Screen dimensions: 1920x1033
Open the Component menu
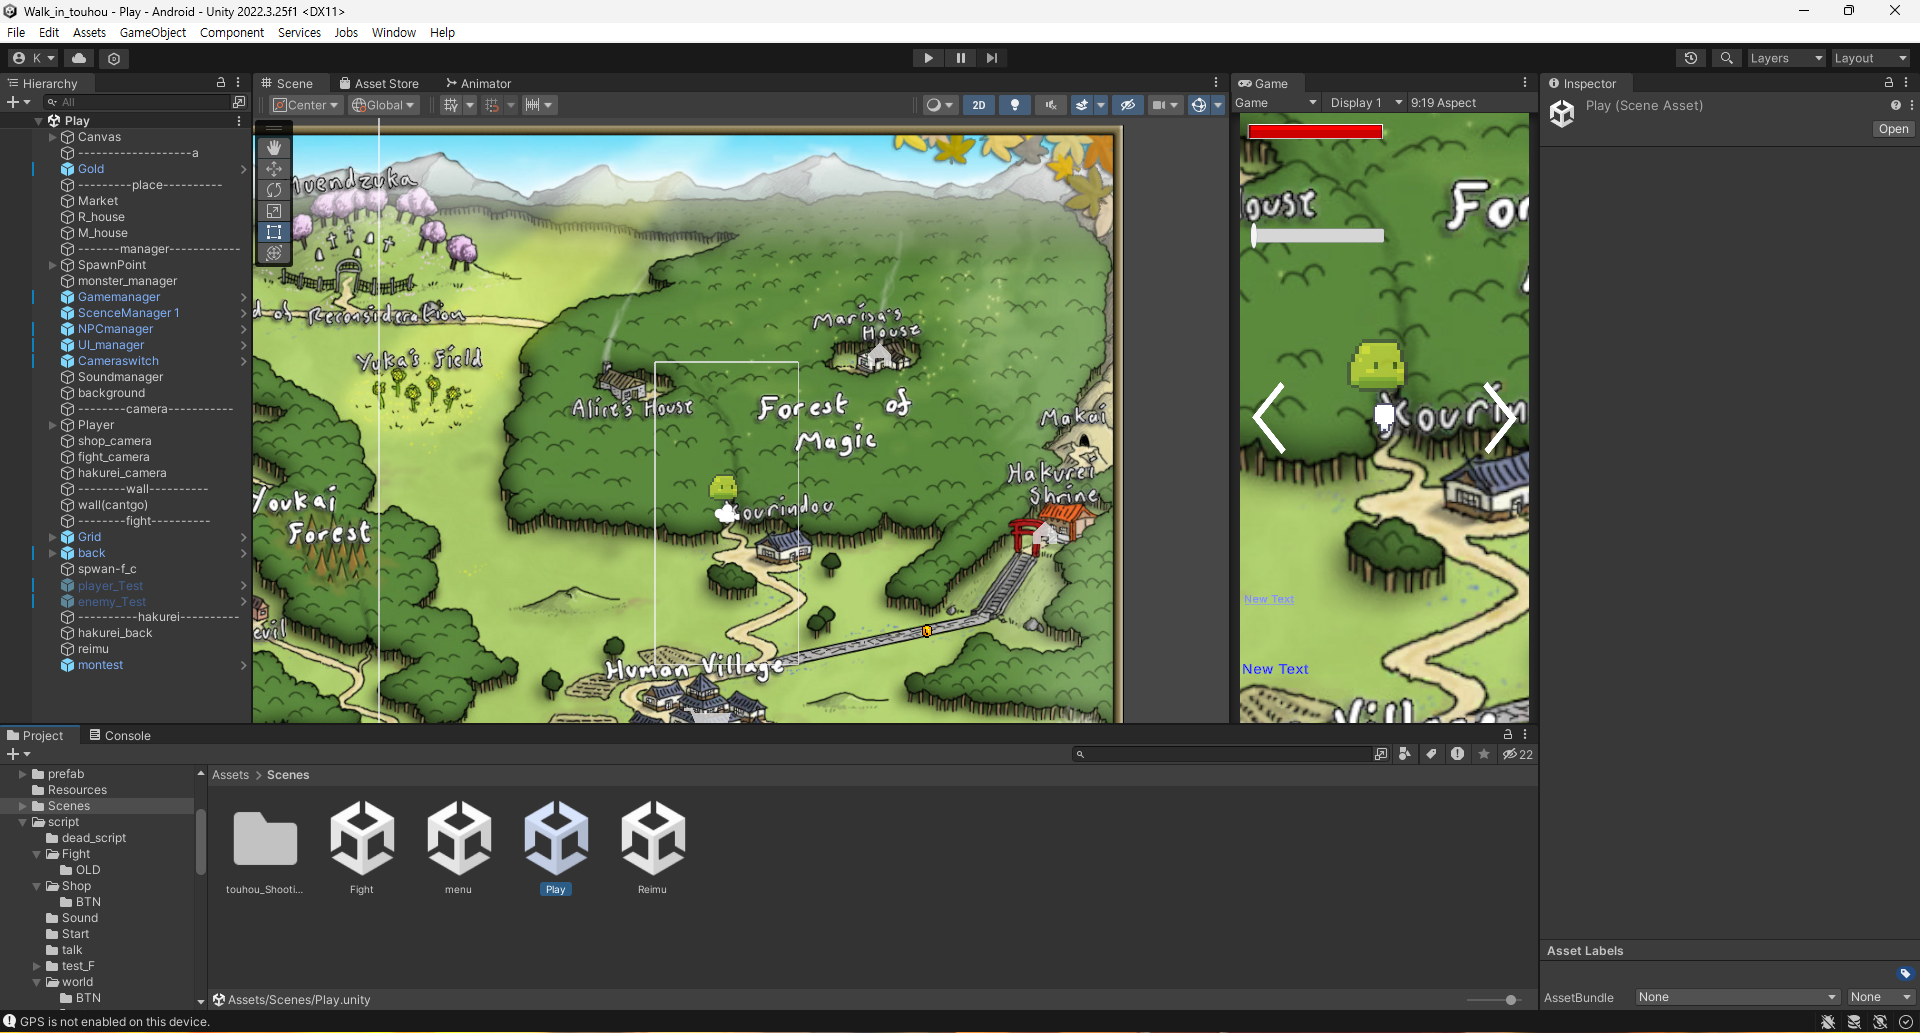(232, 33)
